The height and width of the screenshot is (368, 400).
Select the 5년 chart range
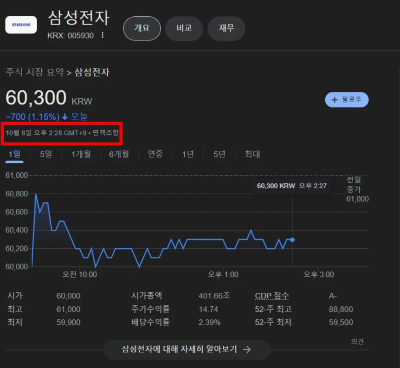click(x=219, y=154)
